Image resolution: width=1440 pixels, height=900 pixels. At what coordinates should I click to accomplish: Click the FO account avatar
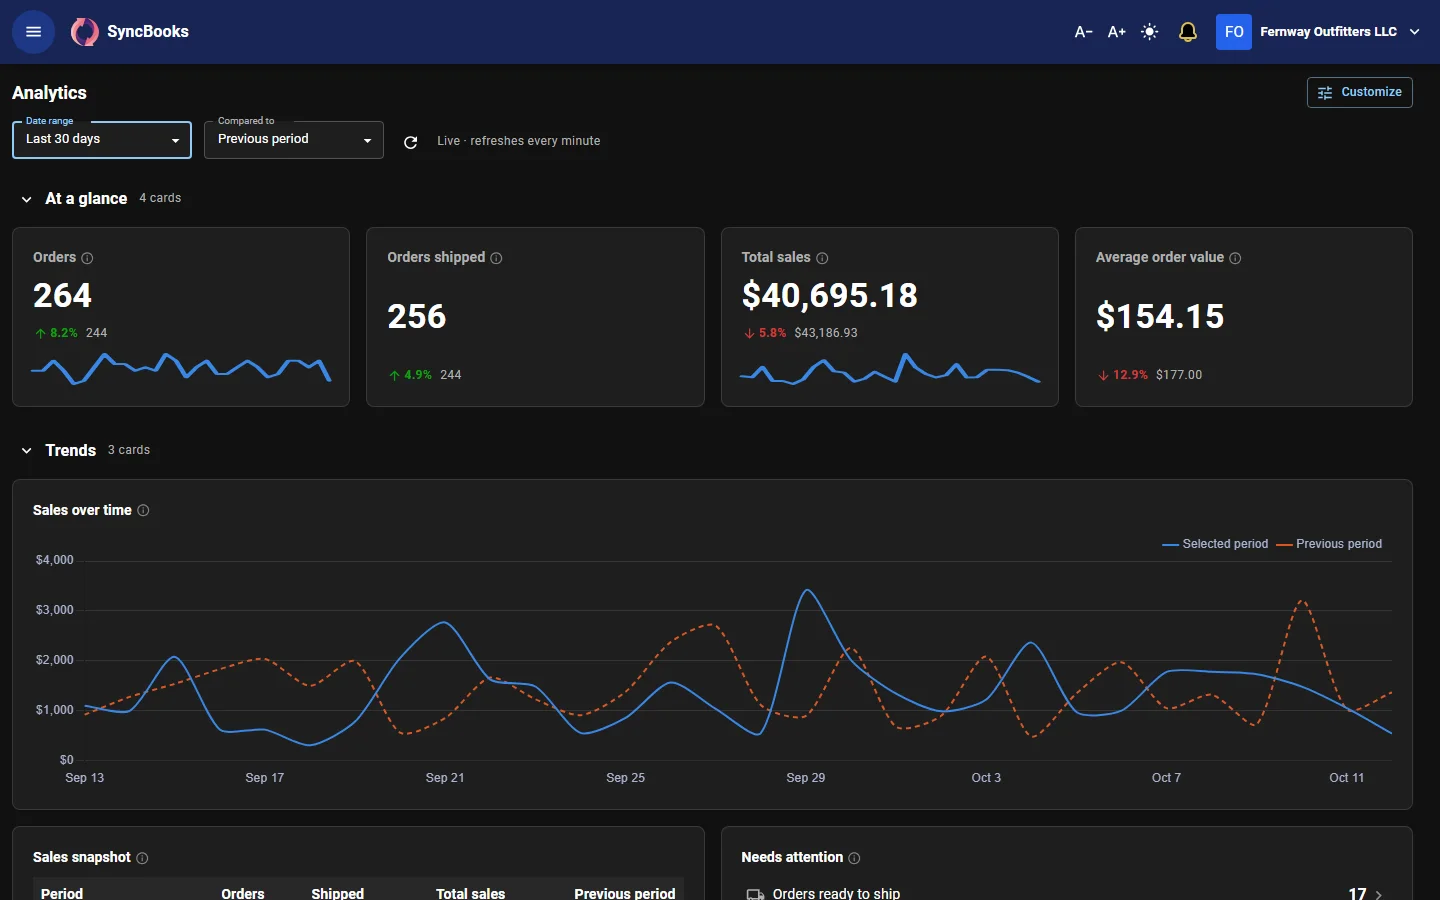click(1234, 32)
